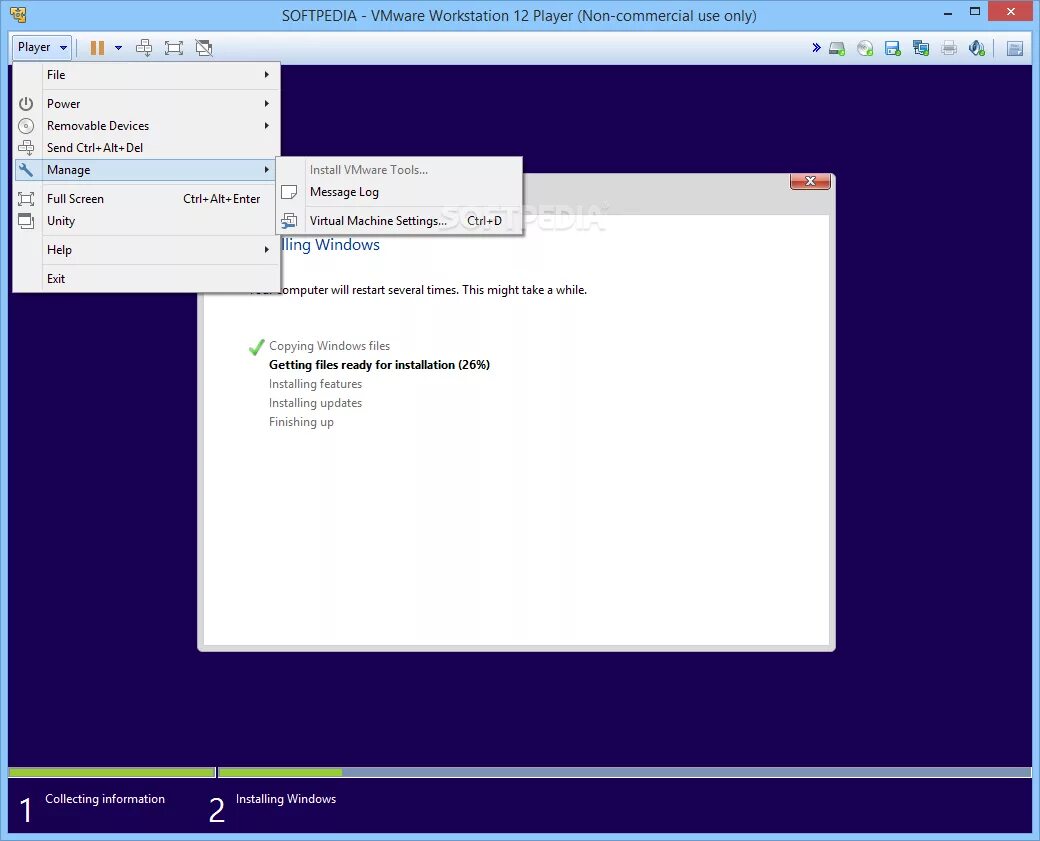The height and width of the screenshot is (841, 1040).
Task: Click the floppy drive status icon
Action: pos(893,47)
